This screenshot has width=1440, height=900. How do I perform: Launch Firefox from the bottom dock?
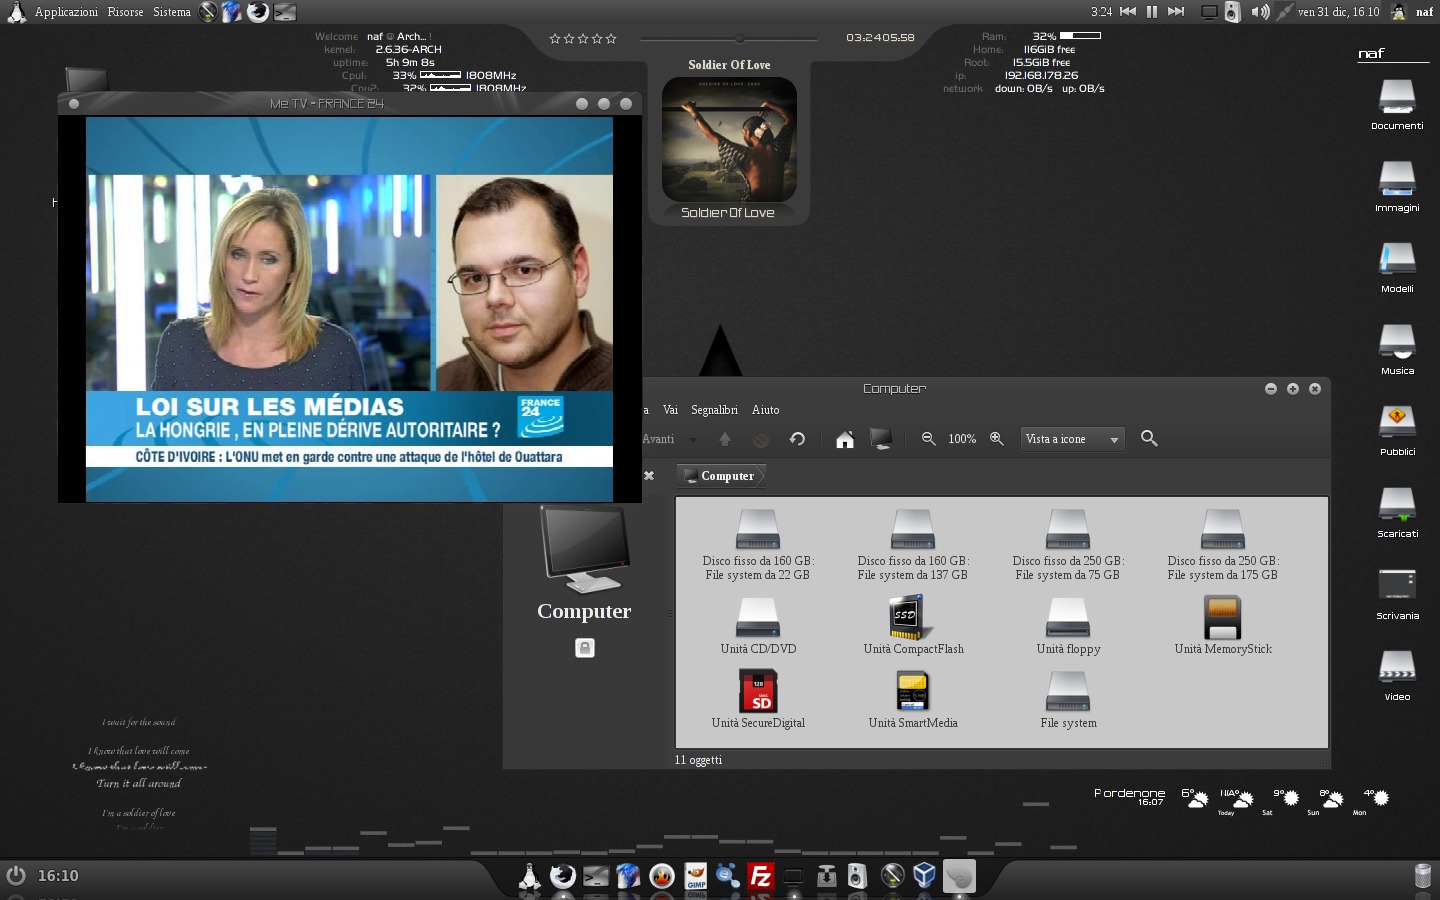563,876
